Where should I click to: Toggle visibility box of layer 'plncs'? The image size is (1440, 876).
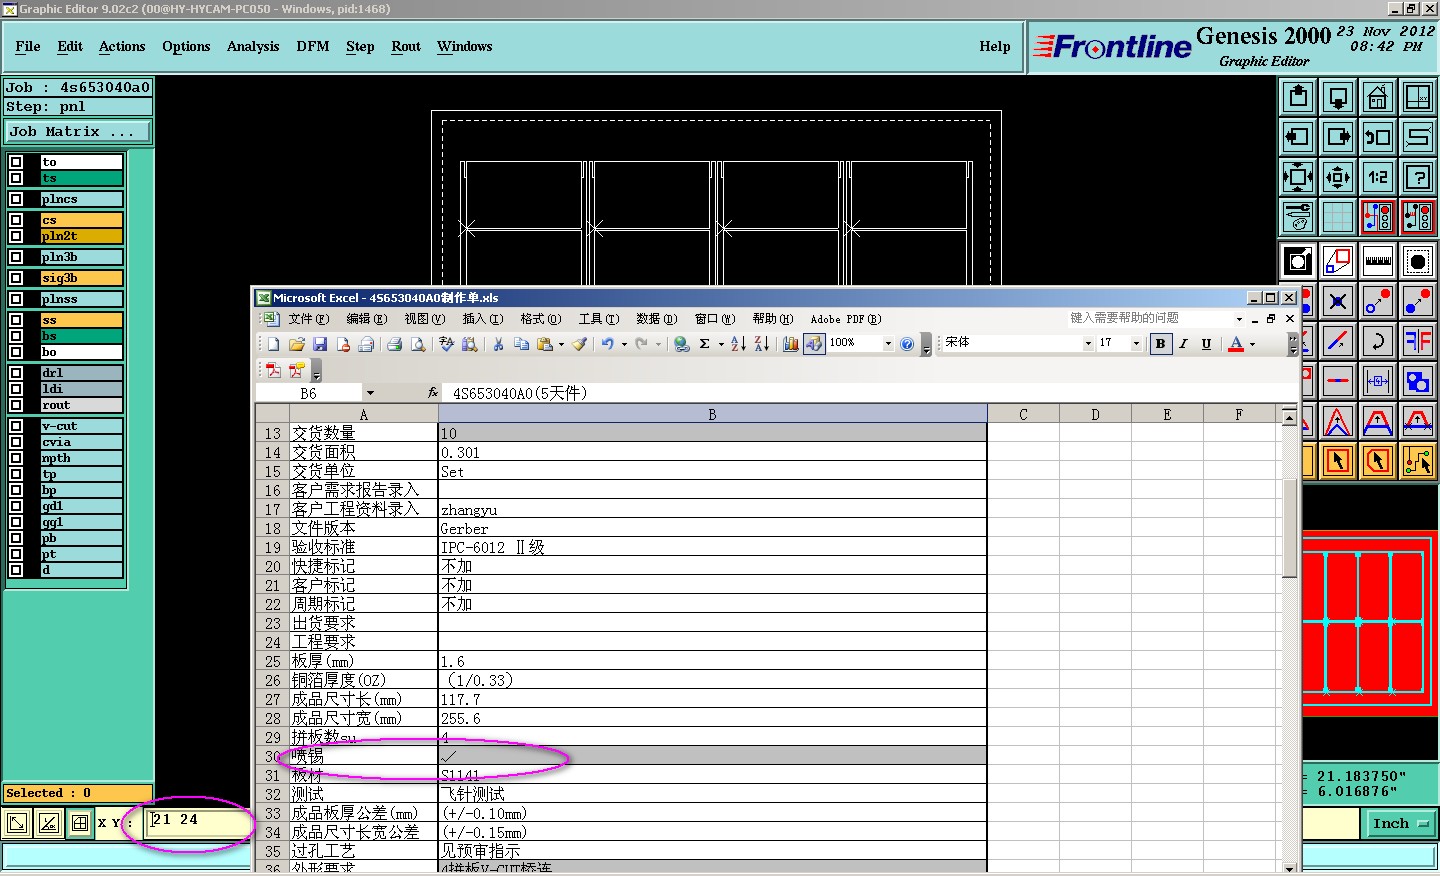click(16, 199)
